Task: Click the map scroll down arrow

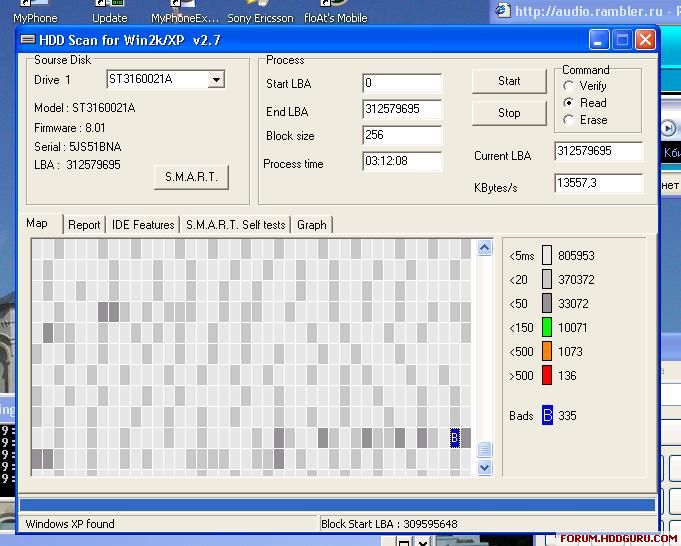Action: (x=485, y=468)
